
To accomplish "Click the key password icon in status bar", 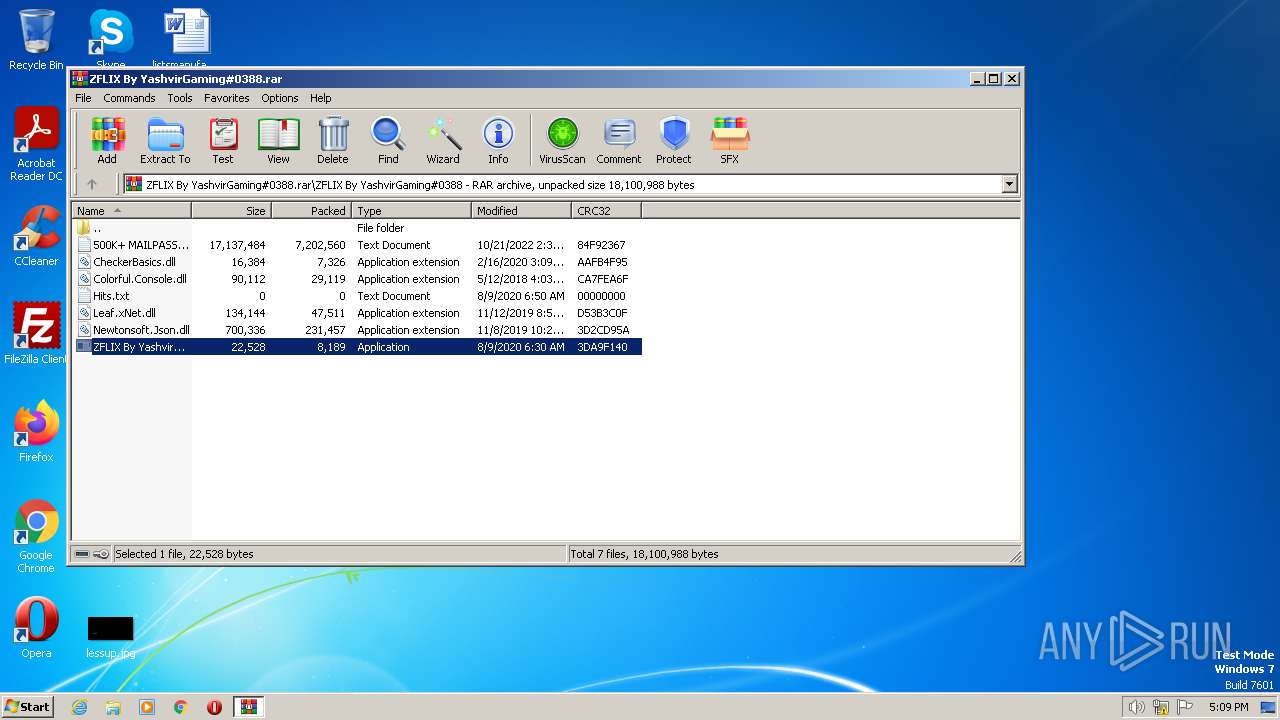I will tap(101, 554).
